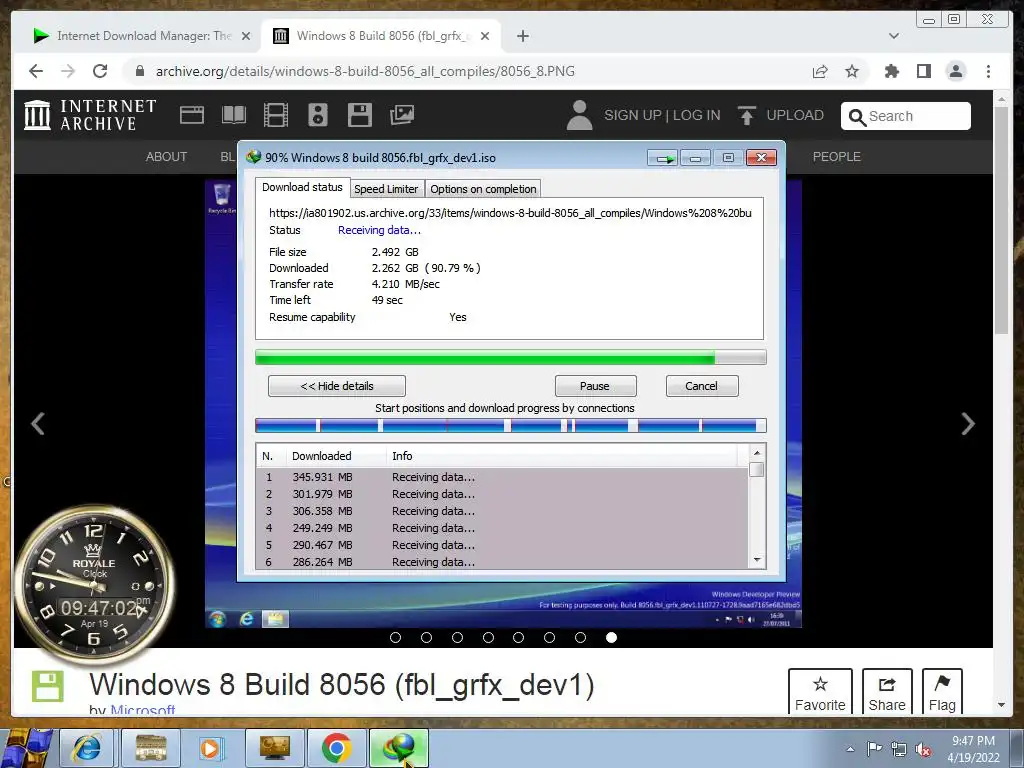Cancel the download
Viewport: 1024px width, 768px height.
(701, 386)
